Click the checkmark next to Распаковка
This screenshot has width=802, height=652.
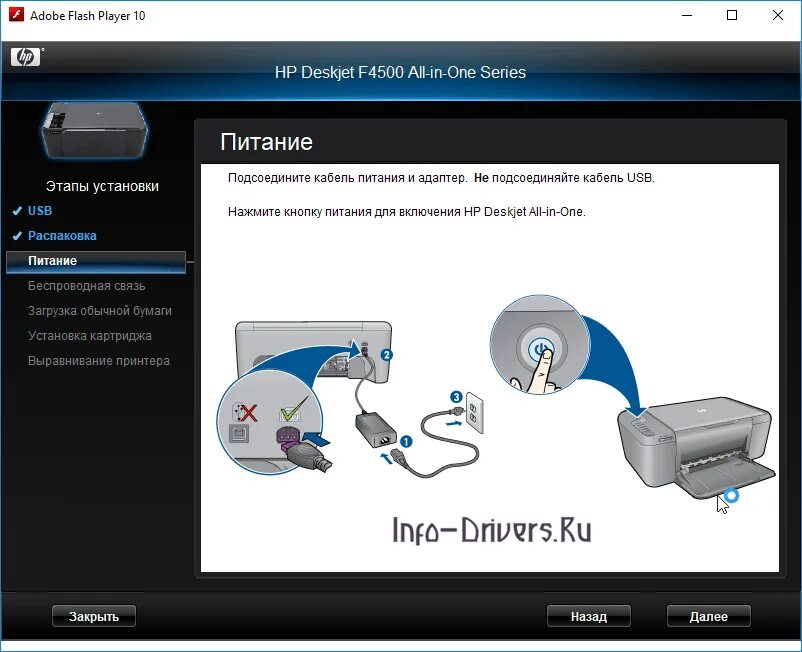pos(17,236)
